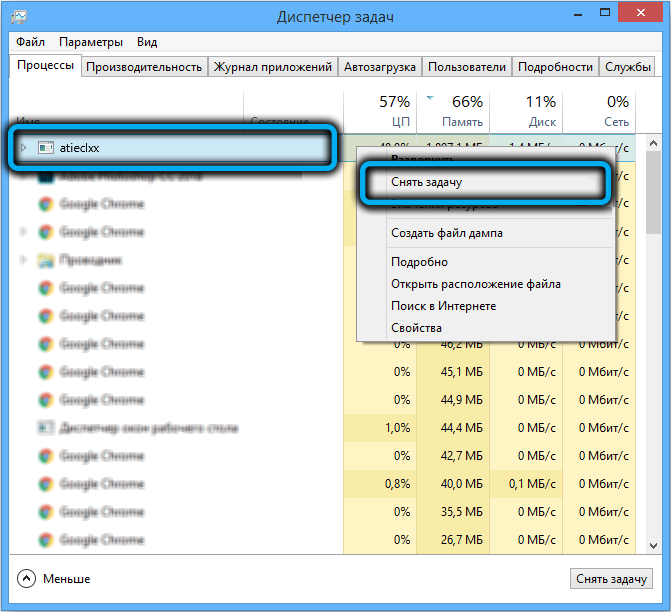This screenshot has height=612, width=671.
Task: Click the Desktop Window Manager process icon
Action: coord(45,428)
